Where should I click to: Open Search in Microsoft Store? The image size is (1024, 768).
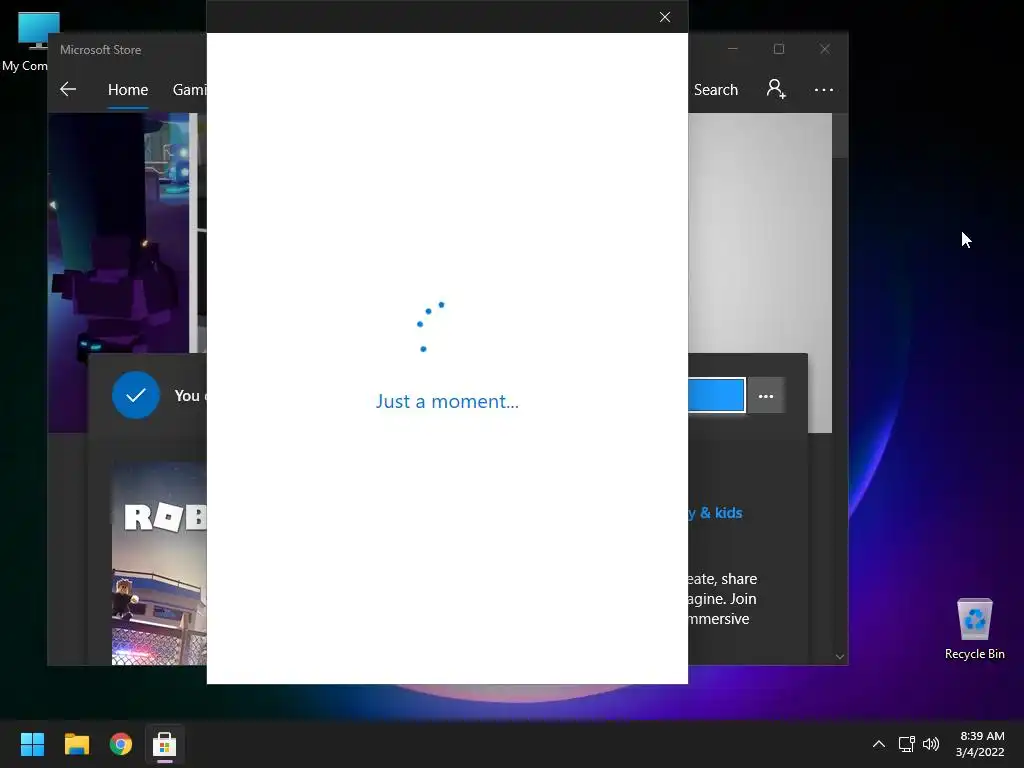pyautogui.click(x=715, y=89)
